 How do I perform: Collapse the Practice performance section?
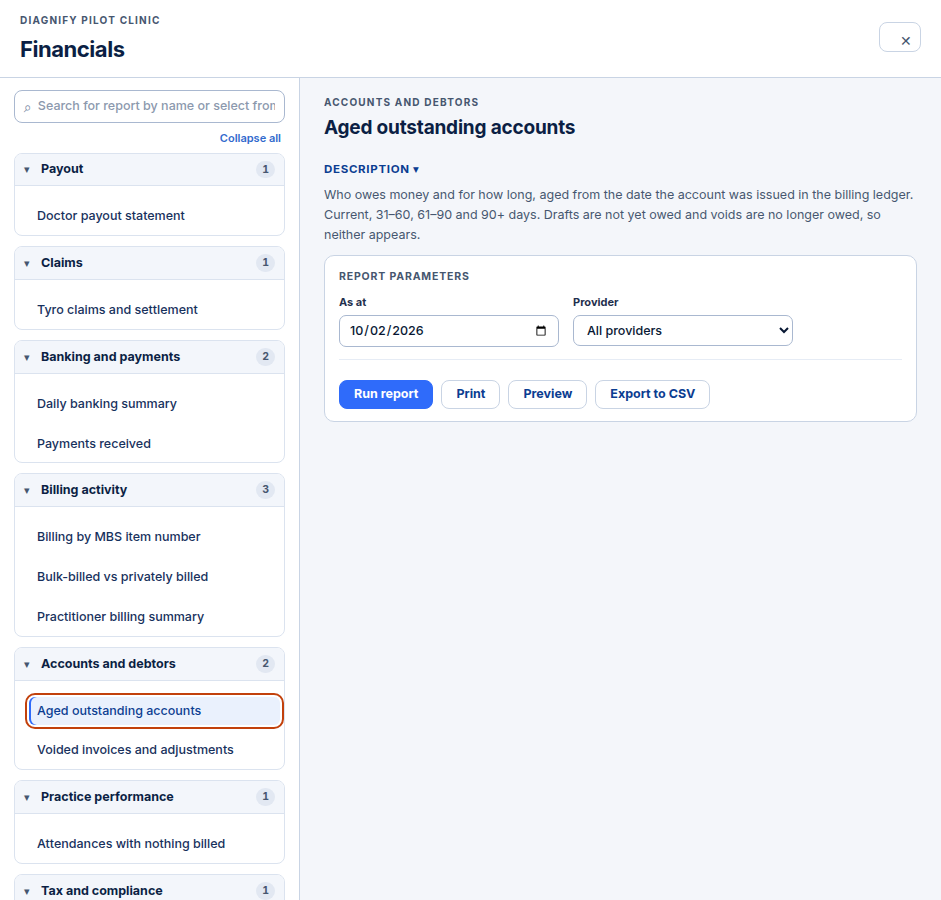[x=149, y=797]
